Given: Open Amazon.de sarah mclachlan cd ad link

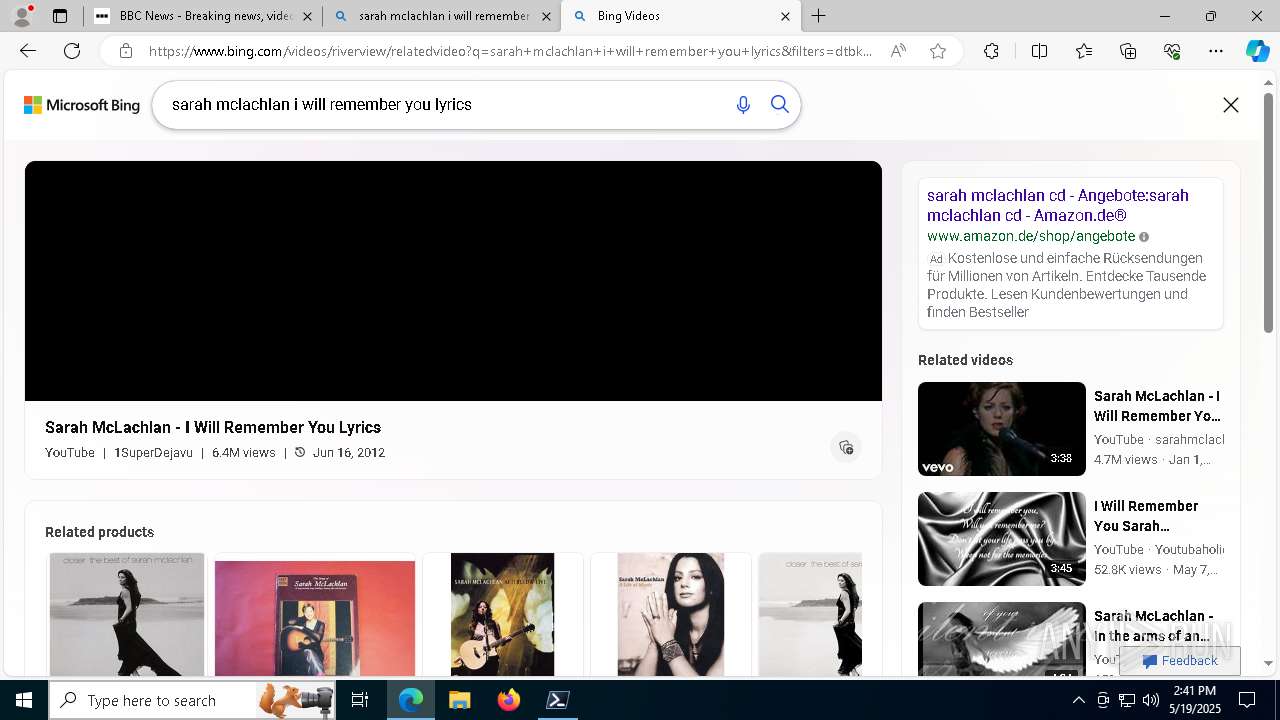Looking at the screenshot, I should point(1058,205).
